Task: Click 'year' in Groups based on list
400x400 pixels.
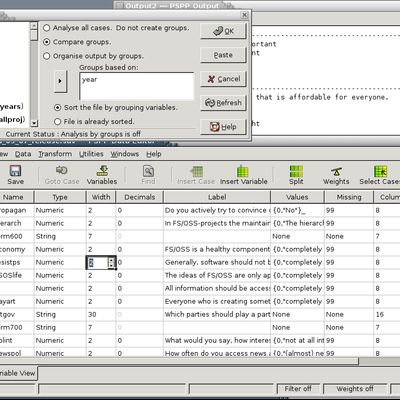Action: (89, 80)
